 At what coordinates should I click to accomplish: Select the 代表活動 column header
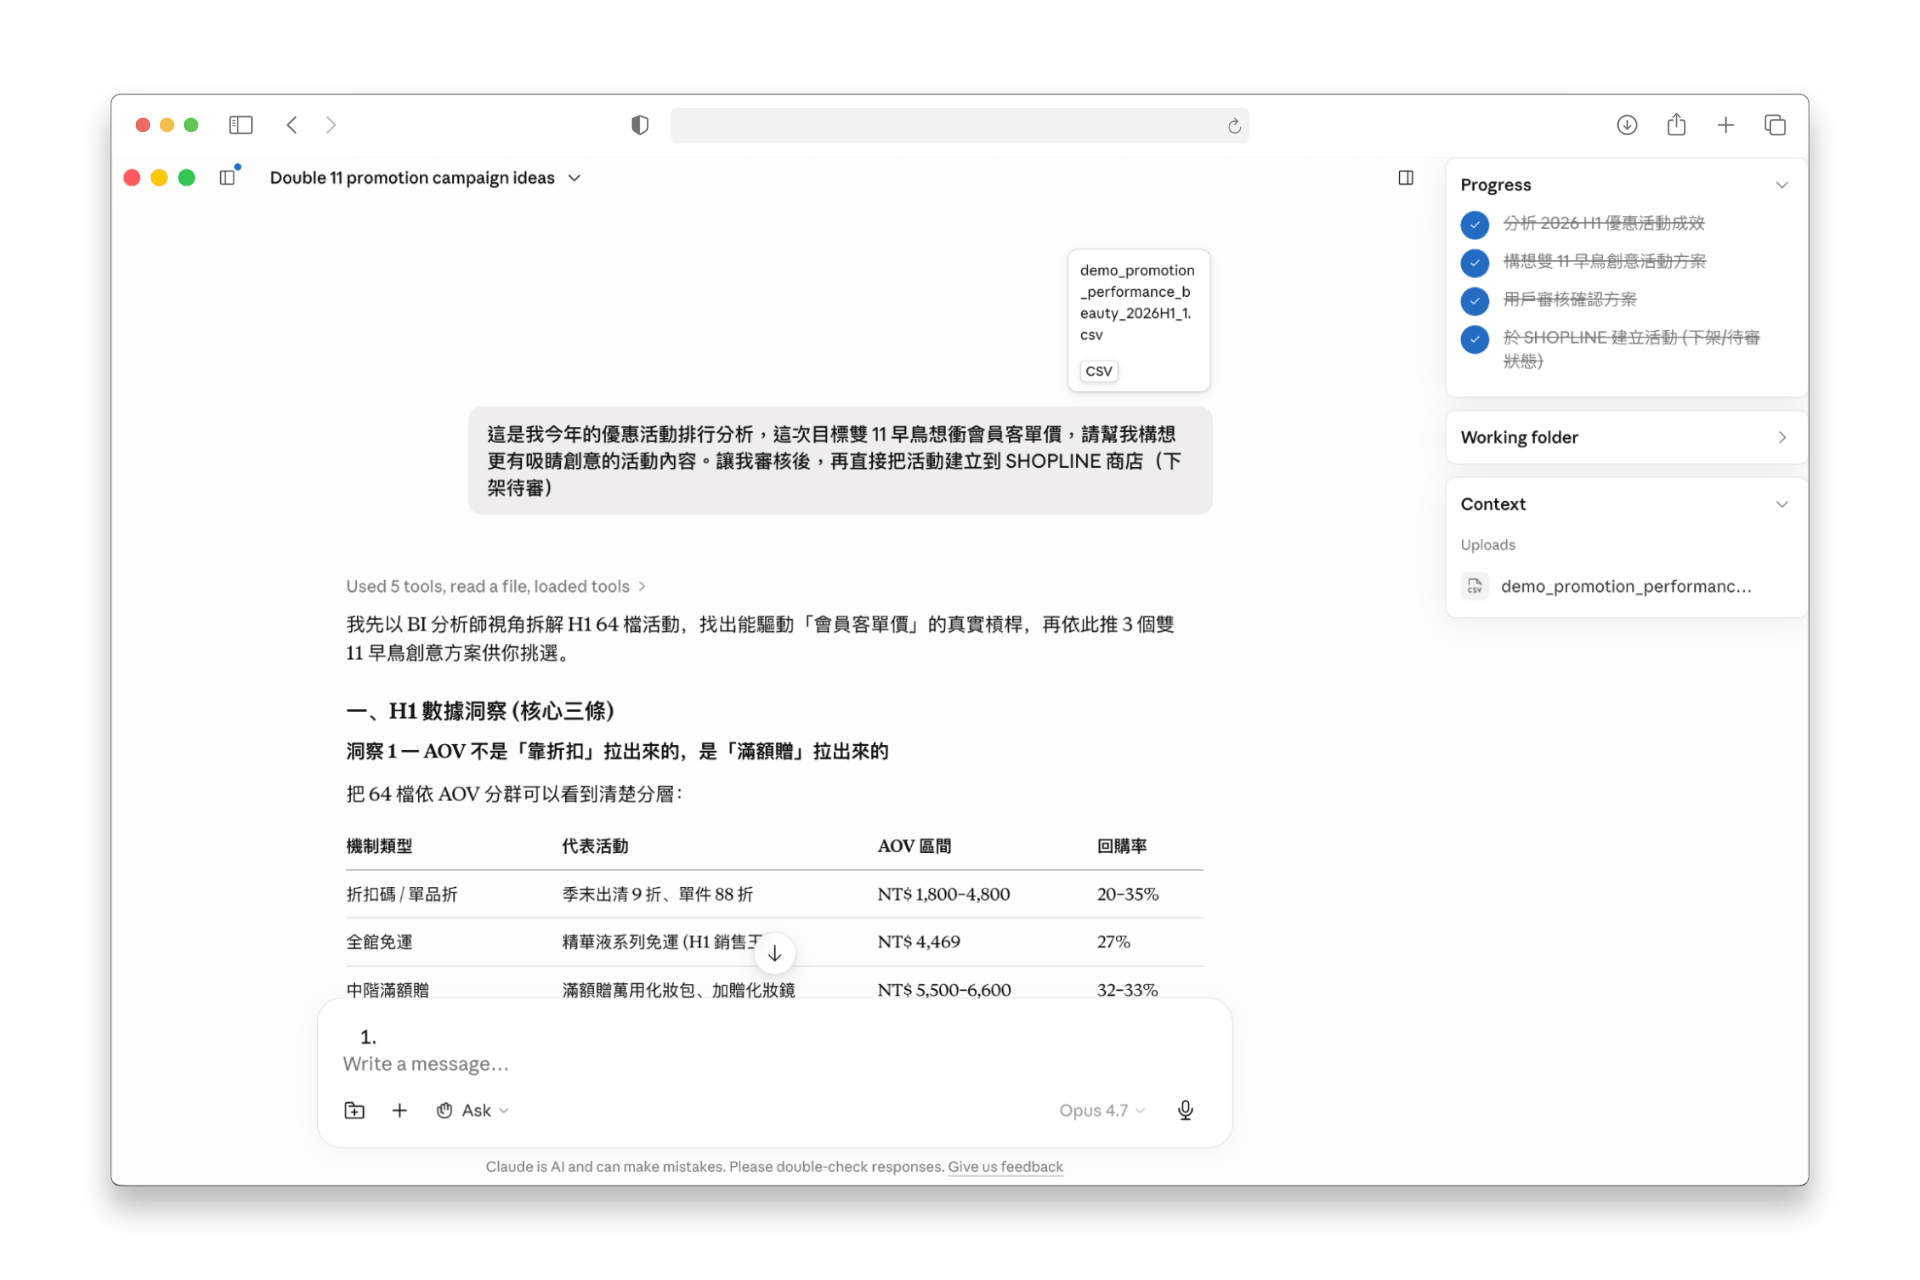pos(595,846)
